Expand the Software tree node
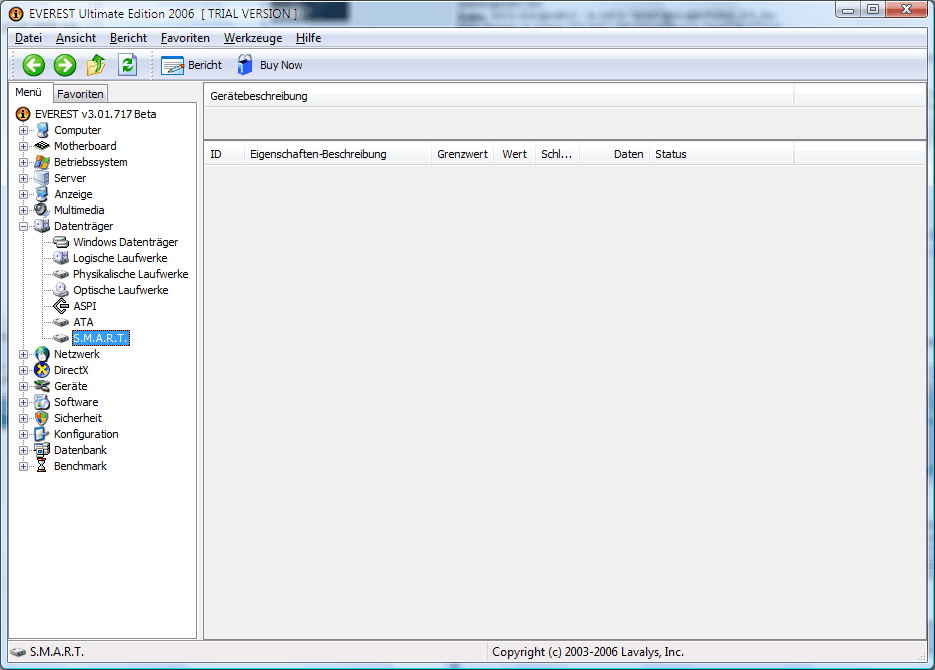Screen dimensions: 935x670 coord(23,402)
